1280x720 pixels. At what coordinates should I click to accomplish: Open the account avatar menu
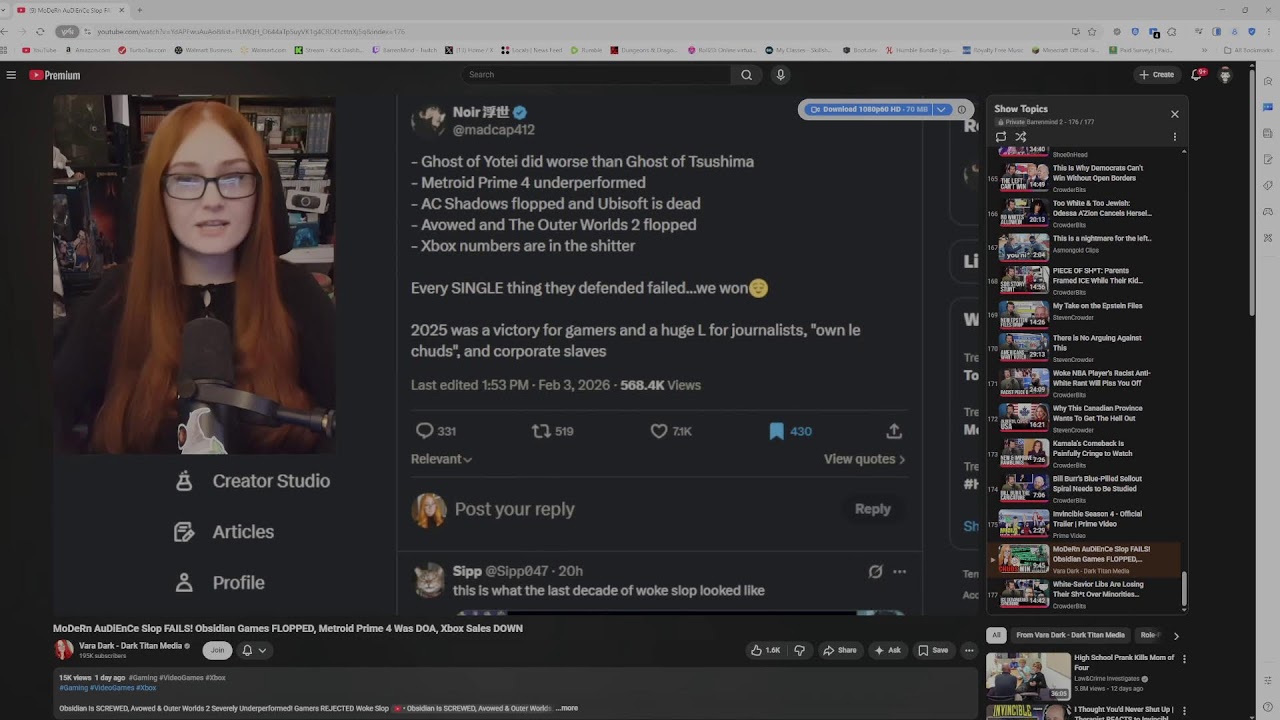[x=1225, y=75]
